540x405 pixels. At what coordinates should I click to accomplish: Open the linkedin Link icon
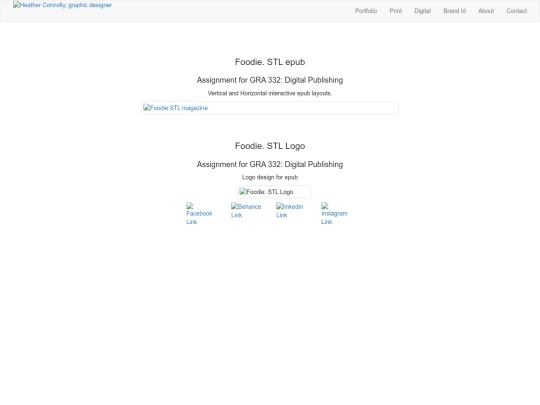[x=289, y=211]
